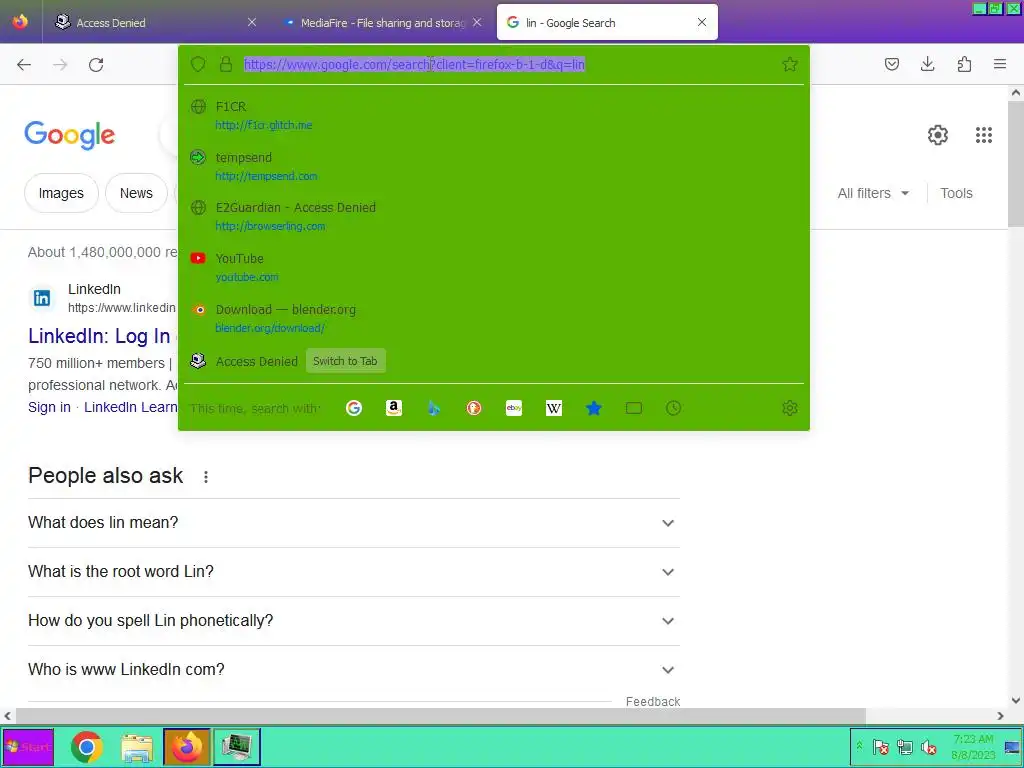
Task: Search in Bookmarks star icon
Action: [594, 408]
